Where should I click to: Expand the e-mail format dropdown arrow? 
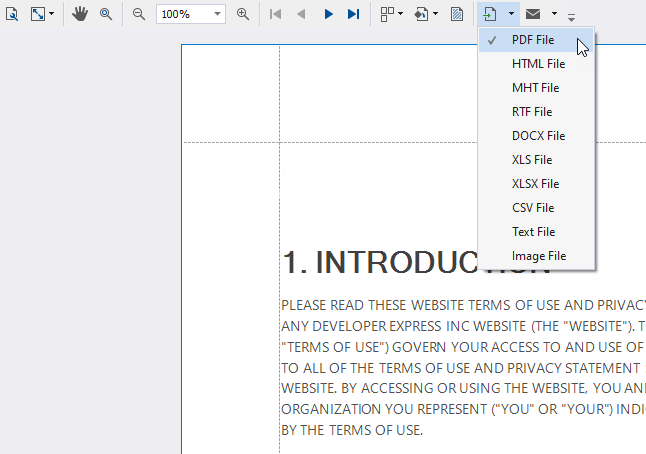(554, 14)
